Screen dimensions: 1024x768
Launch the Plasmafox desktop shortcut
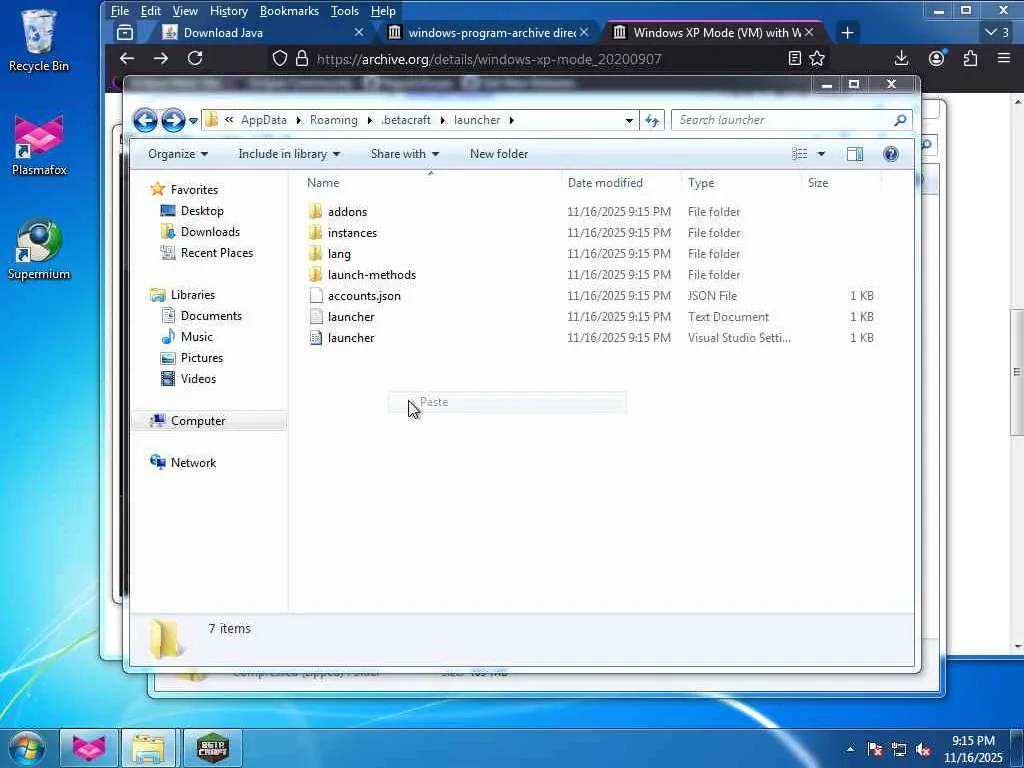point(39,145)
